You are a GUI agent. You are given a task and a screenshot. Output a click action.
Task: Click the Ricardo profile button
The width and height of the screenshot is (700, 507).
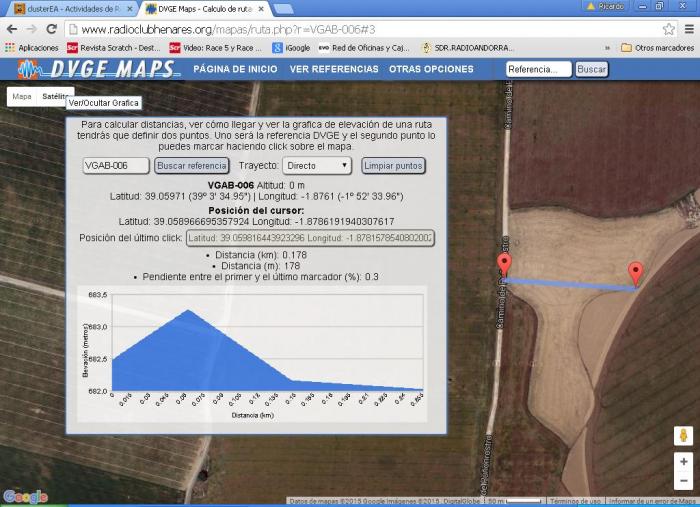[606, 6]
